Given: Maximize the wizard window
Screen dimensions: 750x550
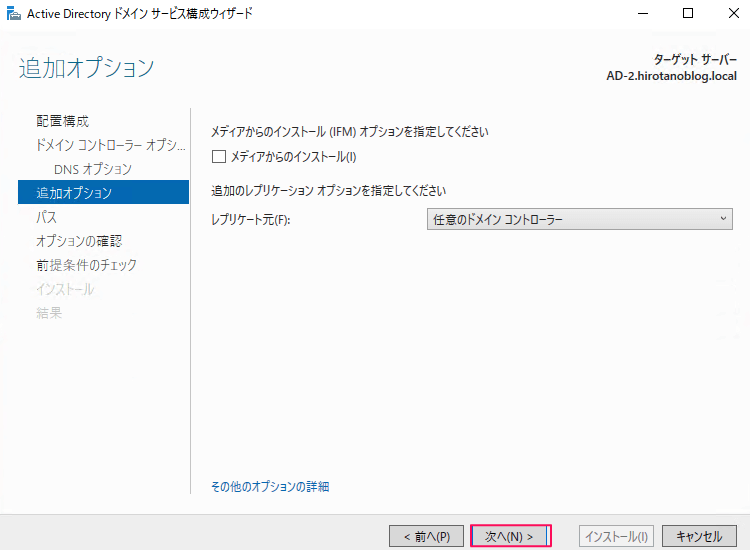Looking at the screenshot, I should point(688,13).
